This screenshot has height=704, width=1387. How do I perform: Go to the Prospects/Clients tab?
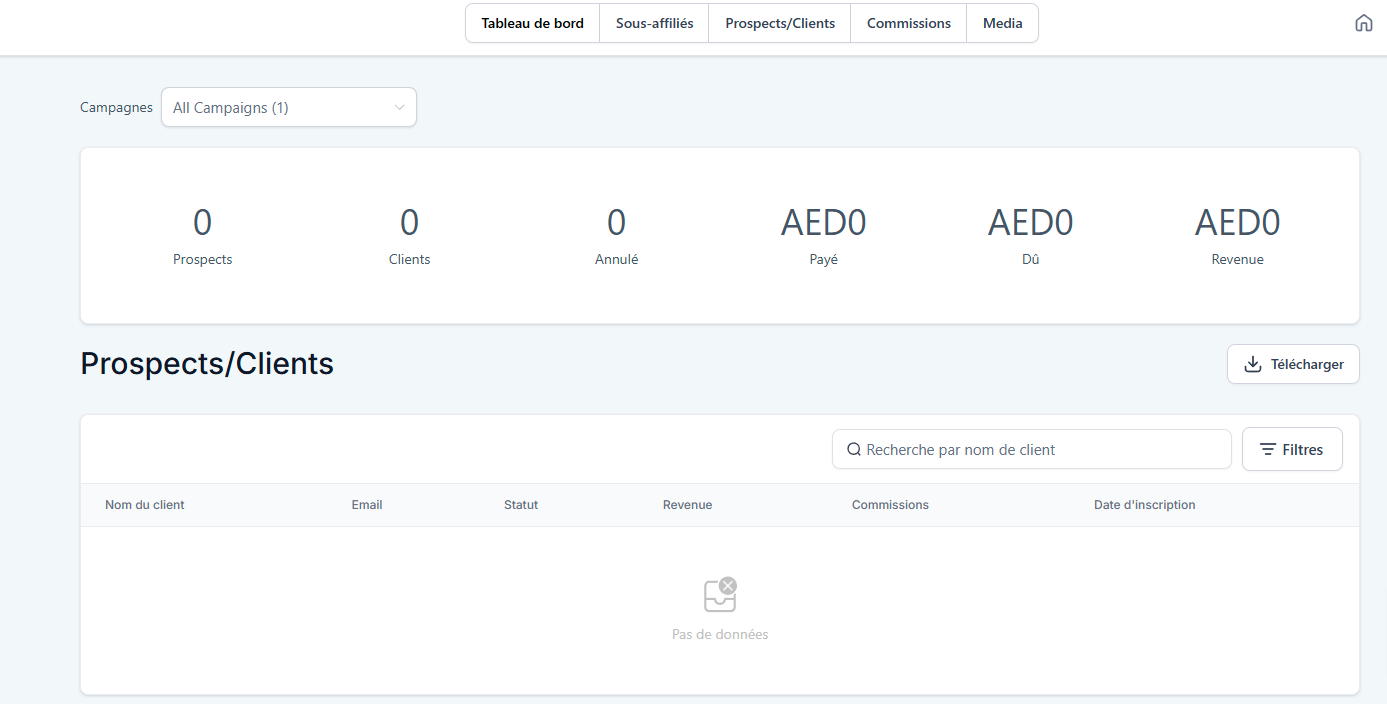(780, 23)
